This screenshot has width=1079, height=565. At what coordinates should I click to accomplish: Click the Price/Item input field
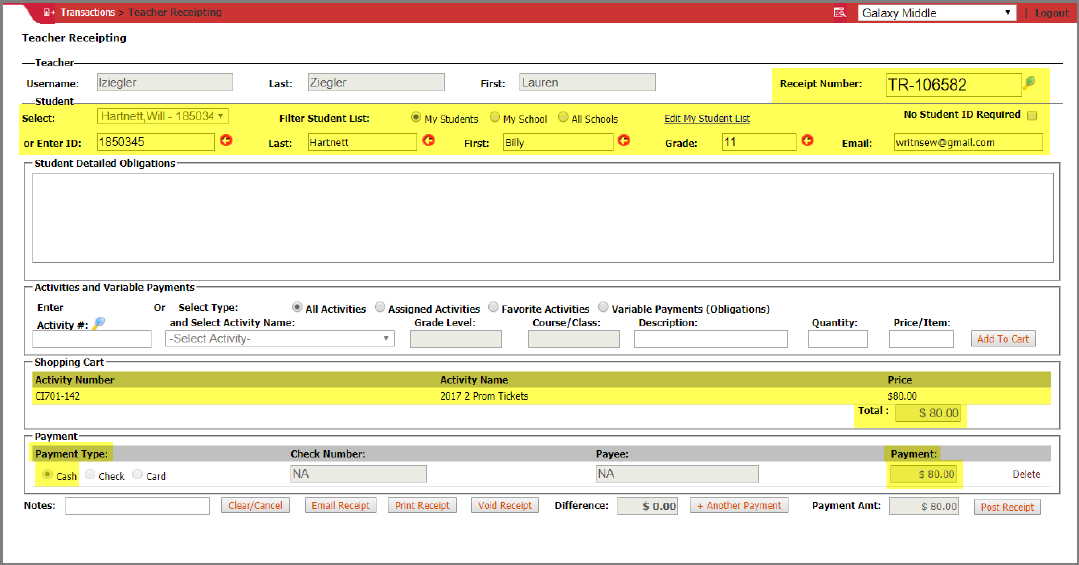pos(921,339)
